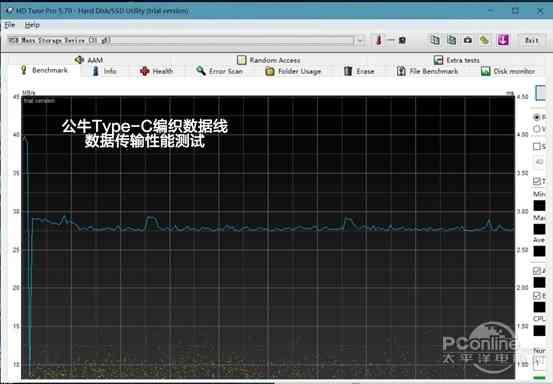Select the second Write radio button

click(537, 129)
